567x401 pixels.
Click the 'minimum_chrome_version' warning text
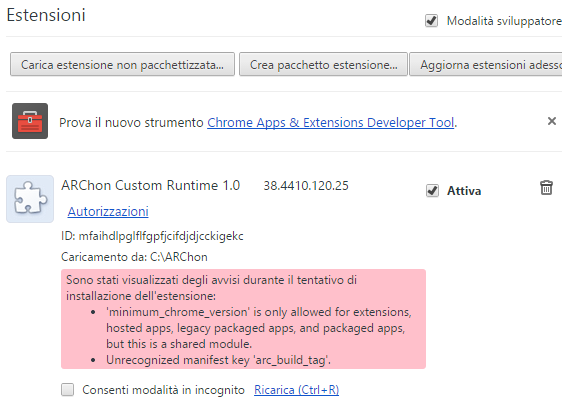click(x=259, y=328)
